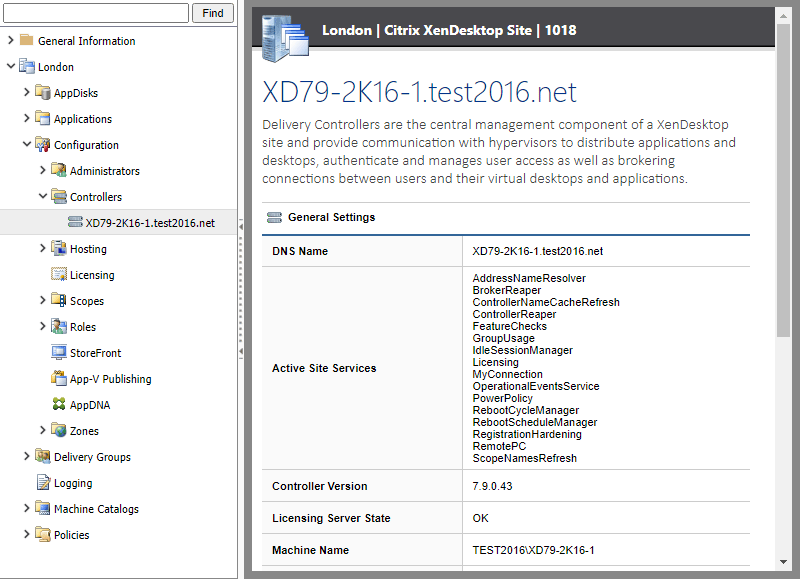Click the Applications icon
The image size is (800, 579).
click(x=43, y=118)
